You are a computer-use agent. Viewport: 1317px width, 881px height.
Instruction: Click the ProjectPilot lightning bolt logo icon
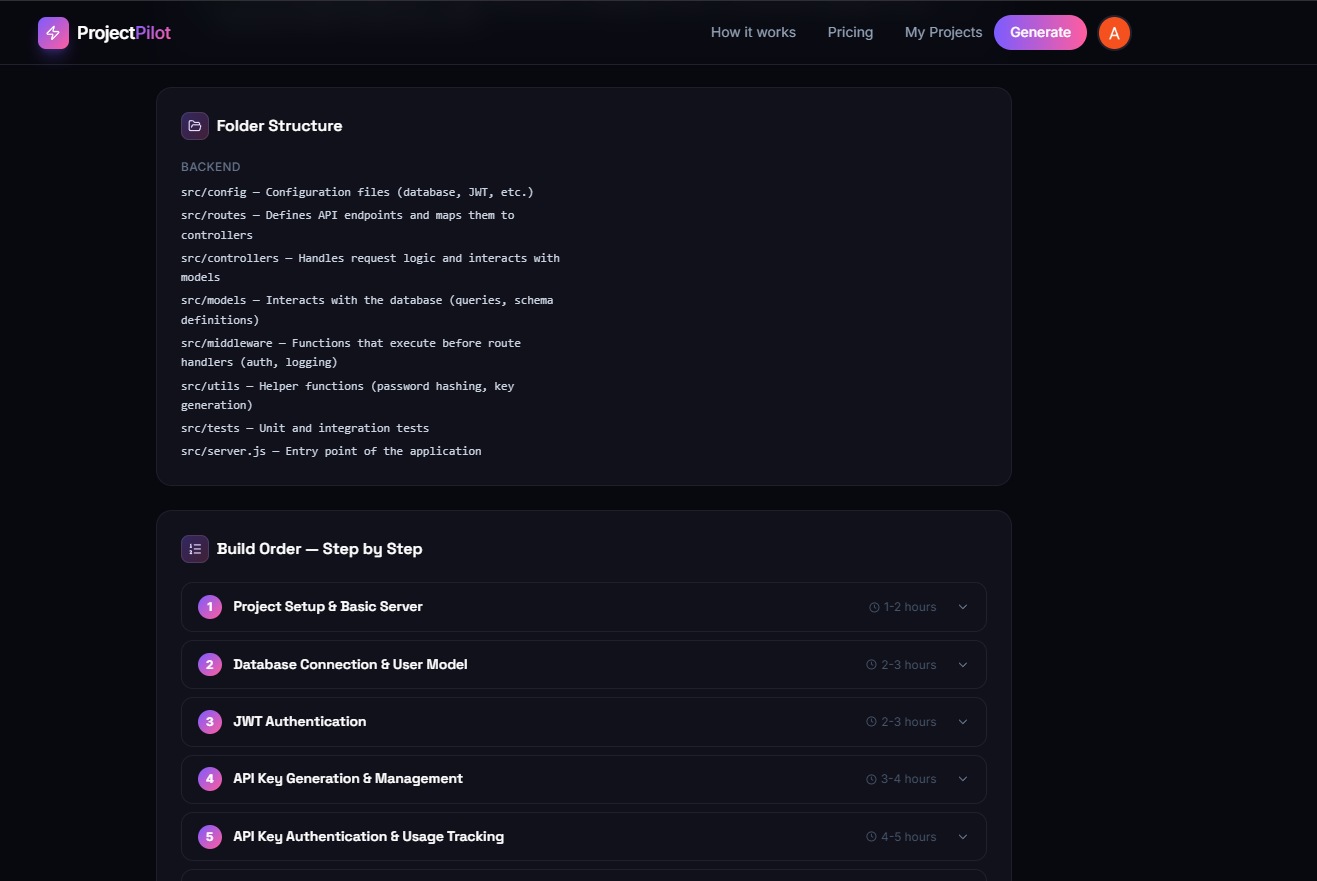coord(53,33)
